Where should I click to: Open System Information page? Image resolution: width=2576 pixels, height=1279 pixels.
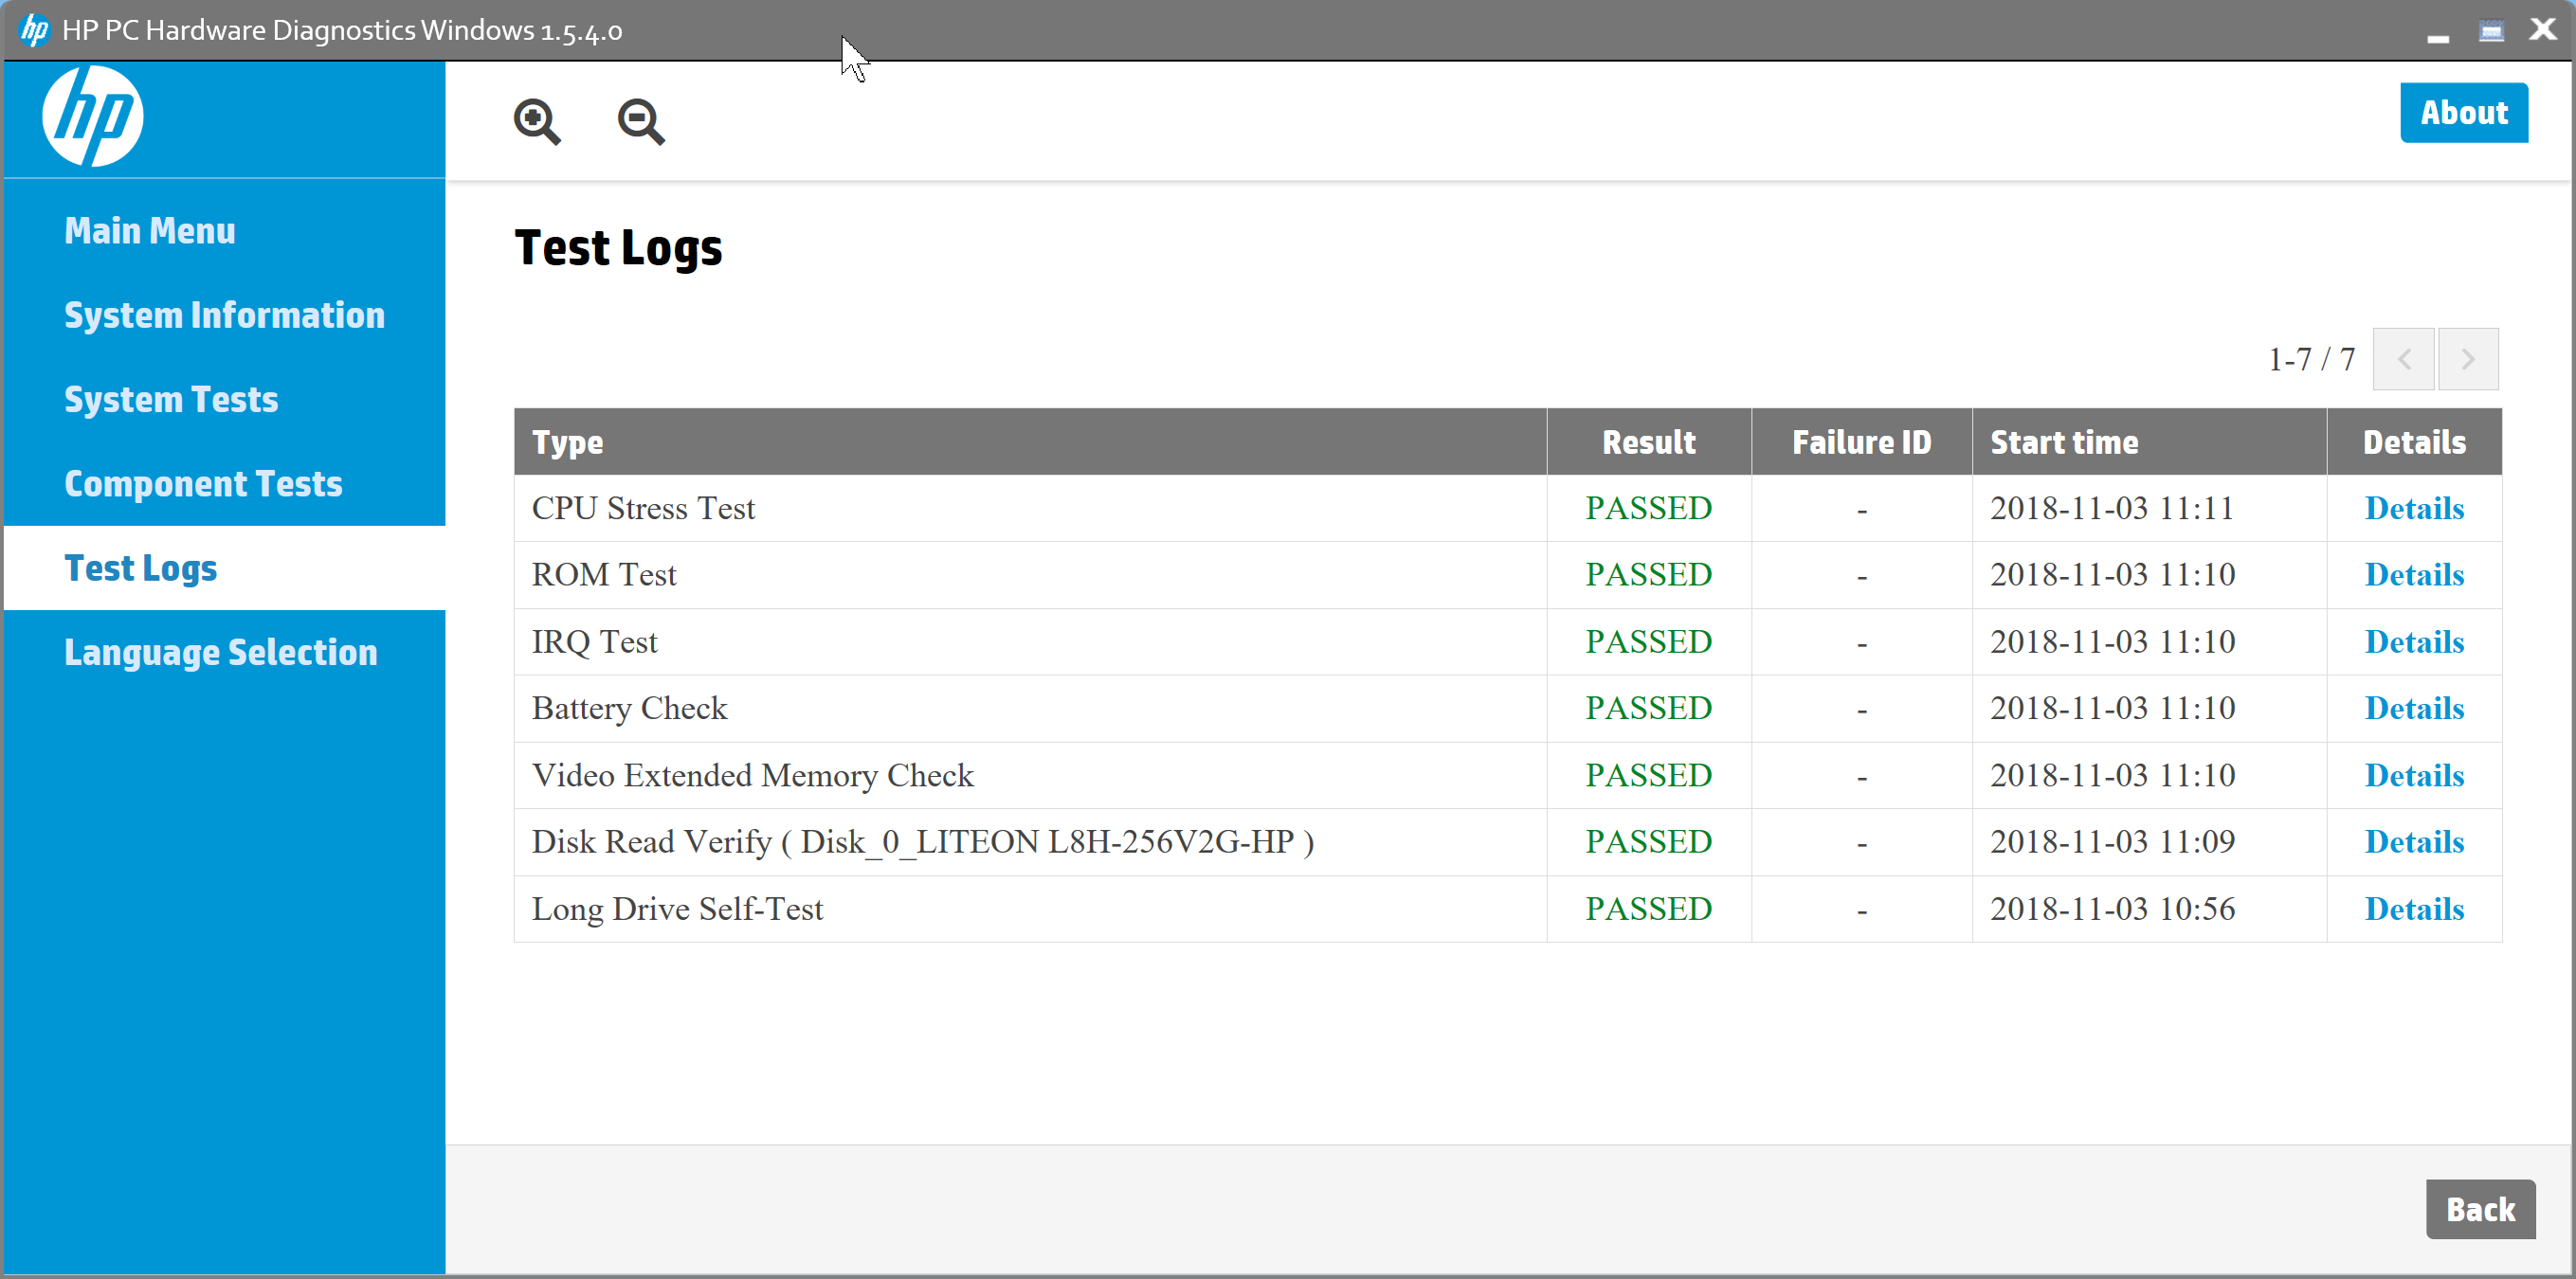224,315
